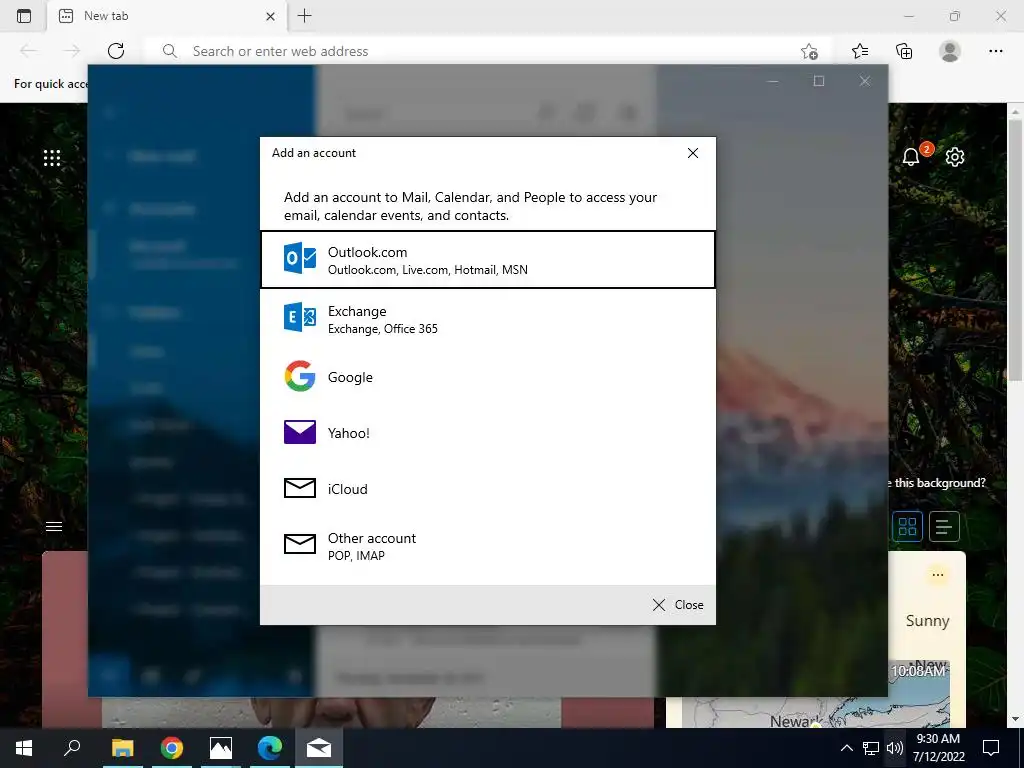The width and height of the screenshot is (1024, 768).
Task: Open File Explorer from the taskbar
Action: [122, 748]
